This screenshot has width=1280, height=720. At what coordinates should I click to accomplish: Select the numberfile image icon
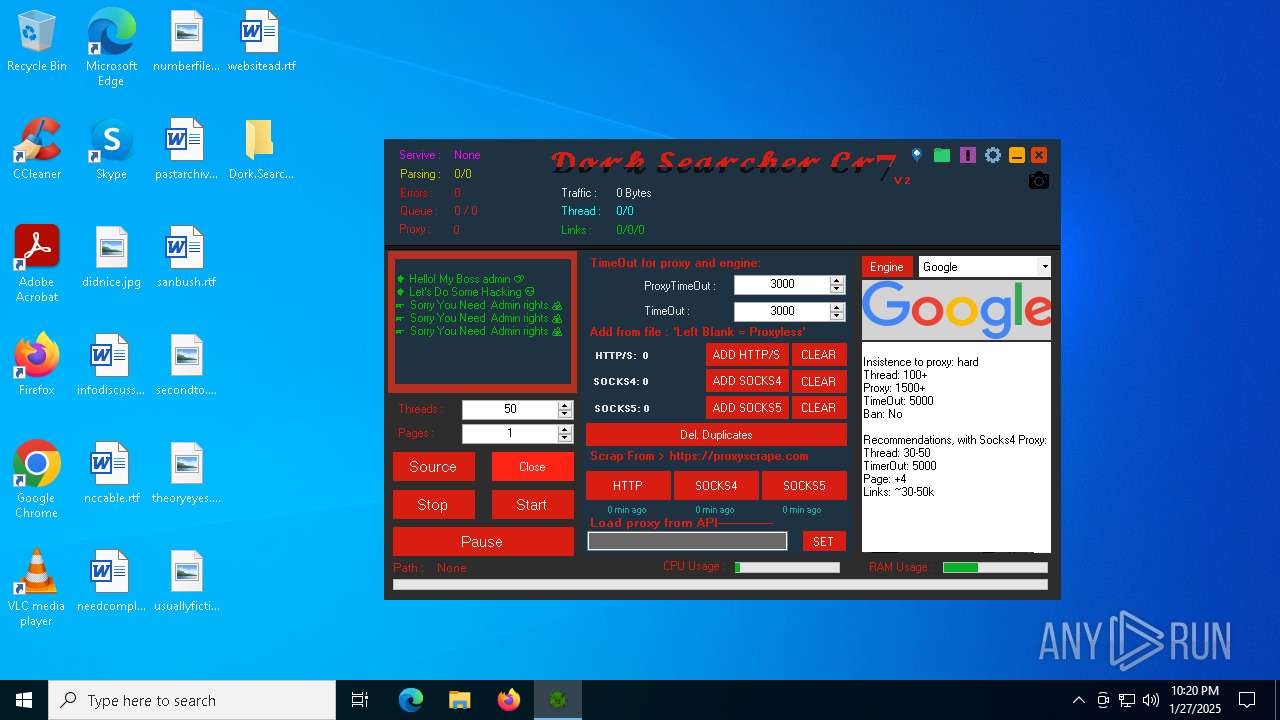[186, 41]
